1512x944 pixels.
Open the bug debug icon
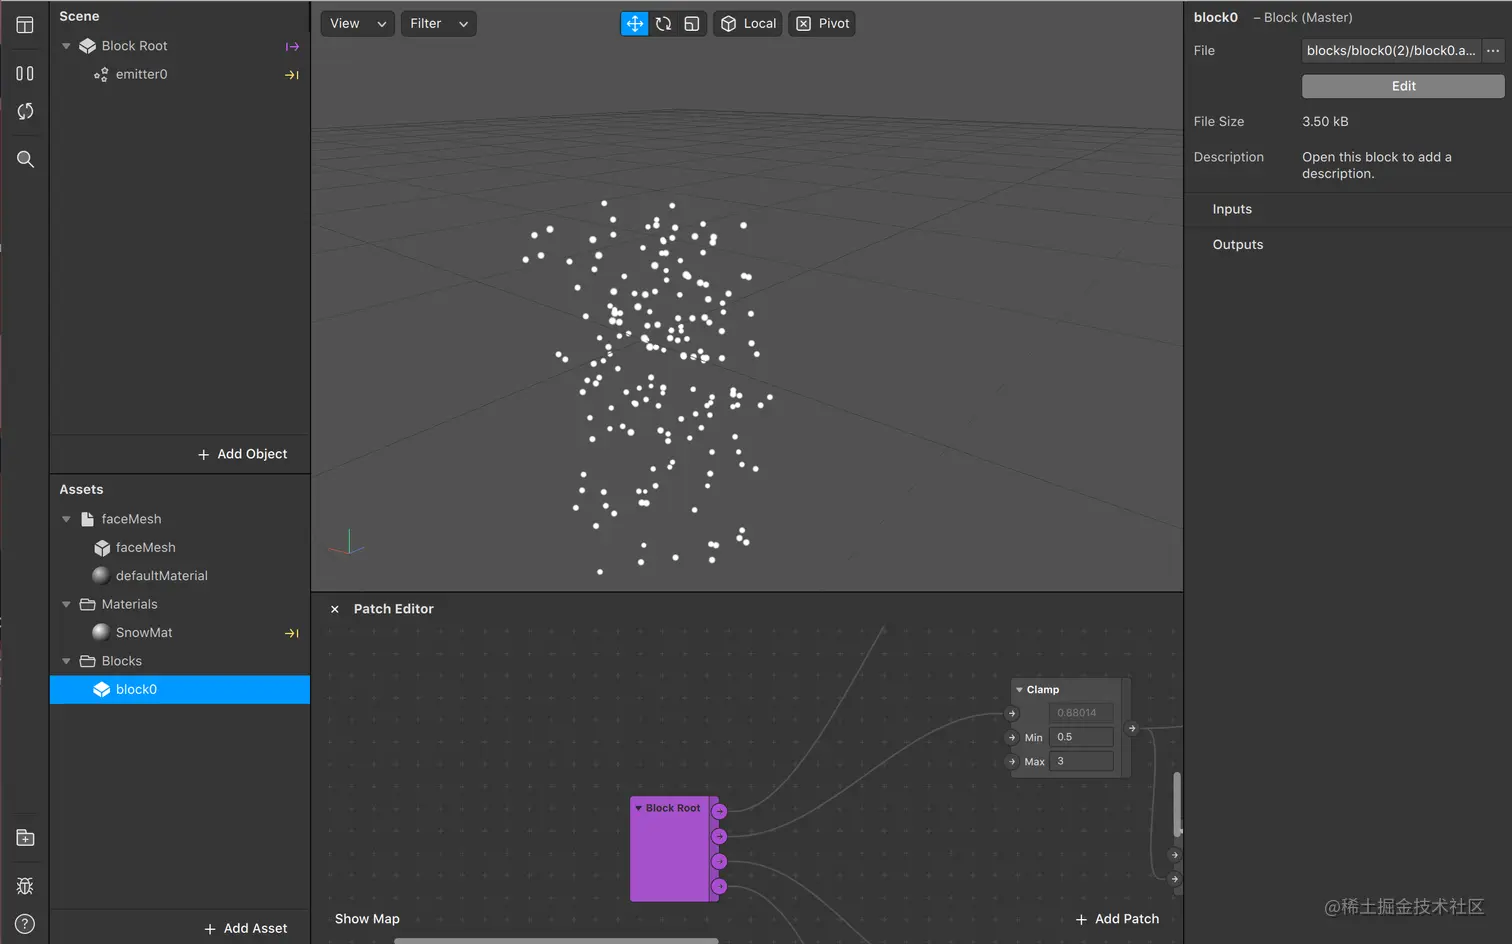click(25, 886)
